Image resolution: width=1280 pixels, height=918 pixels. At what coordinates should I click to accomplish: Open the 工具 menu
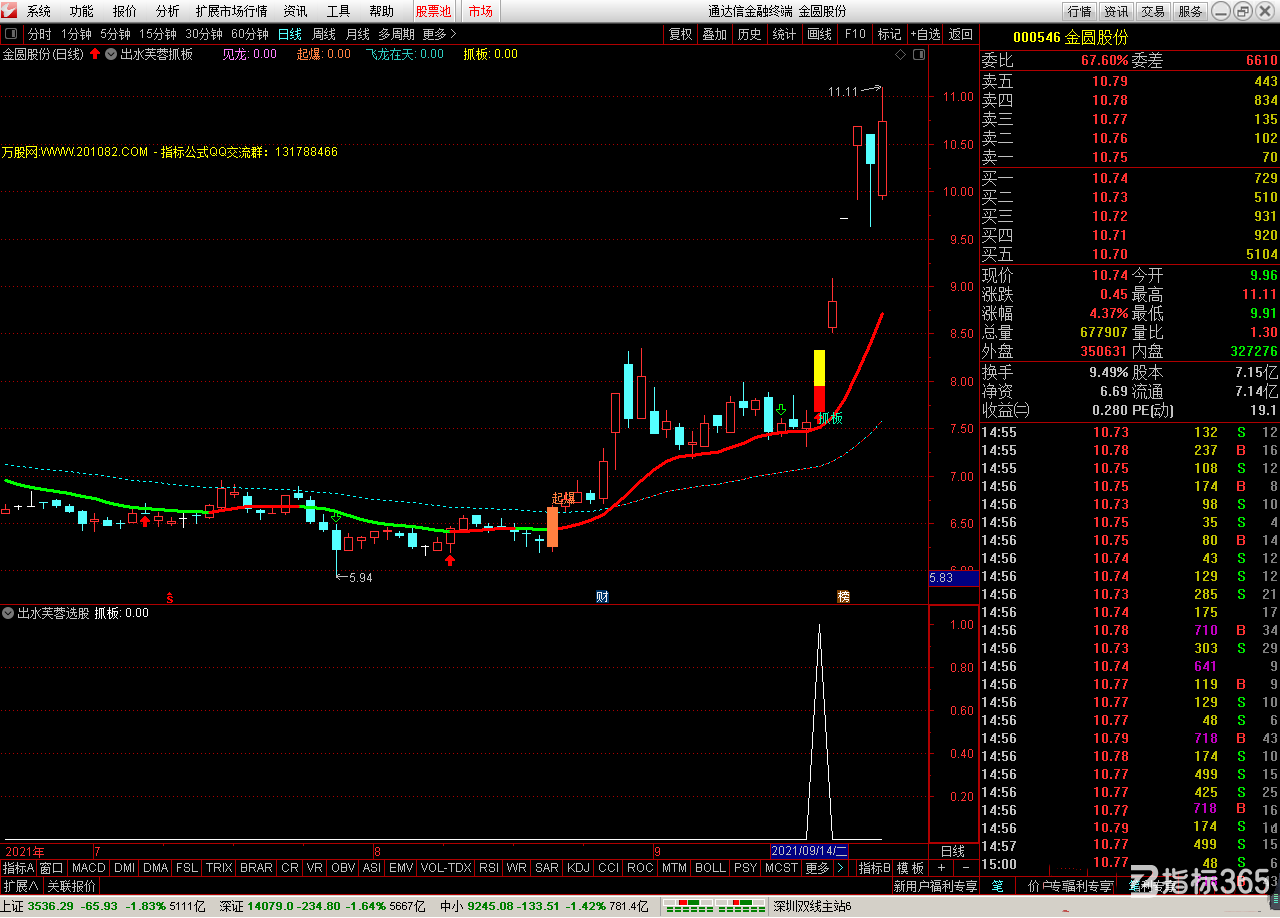pos(338,11)
